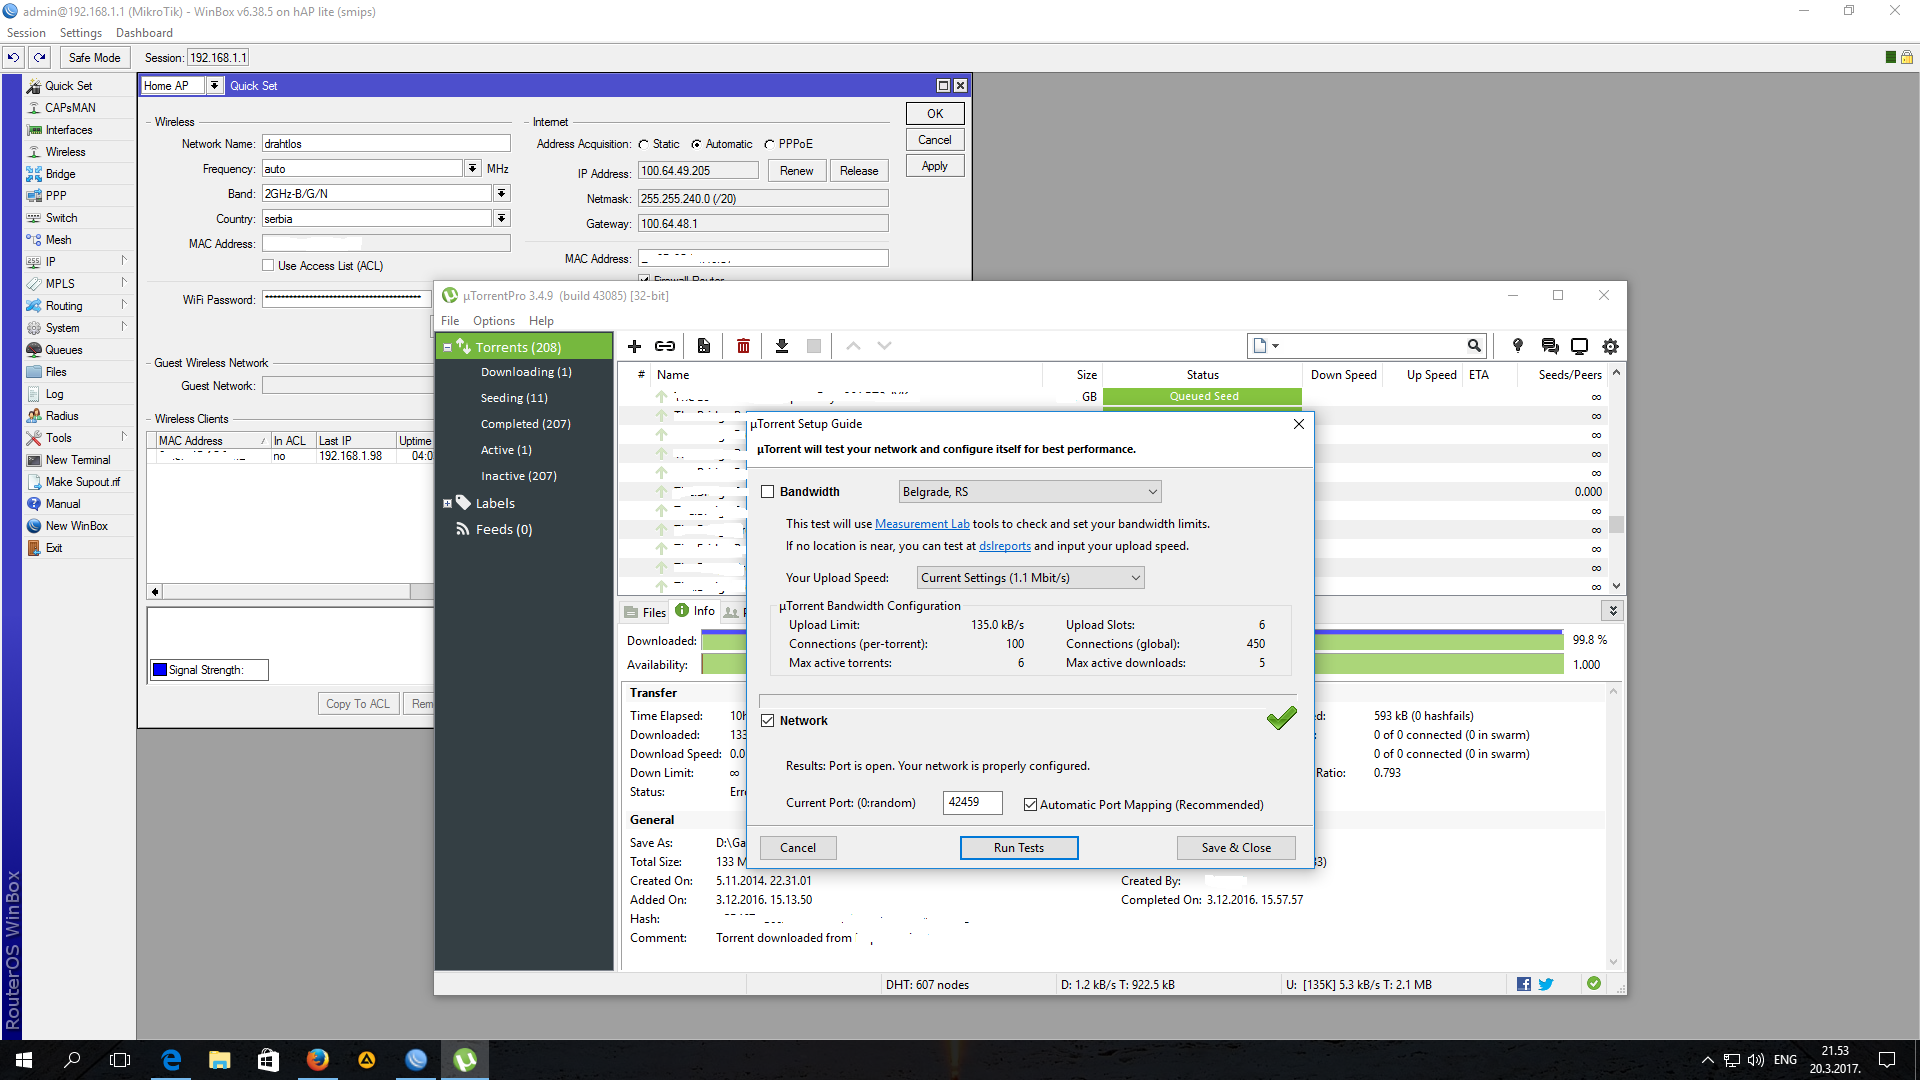This screenshot has height=1080, width=1920.
Task: Click Move Down Queue arrow icon
Action: tap(884, 346)
